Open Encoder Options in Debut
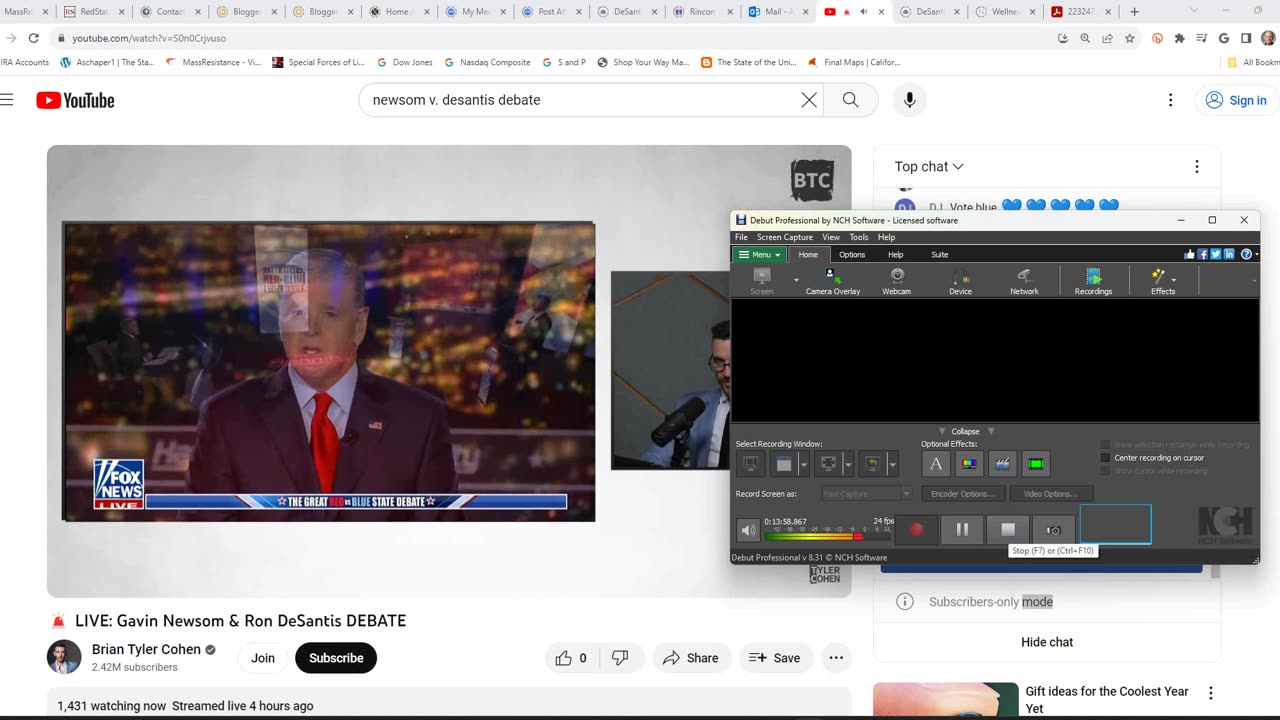This screenshot has height=720, width=1280. tap(962, 494)
